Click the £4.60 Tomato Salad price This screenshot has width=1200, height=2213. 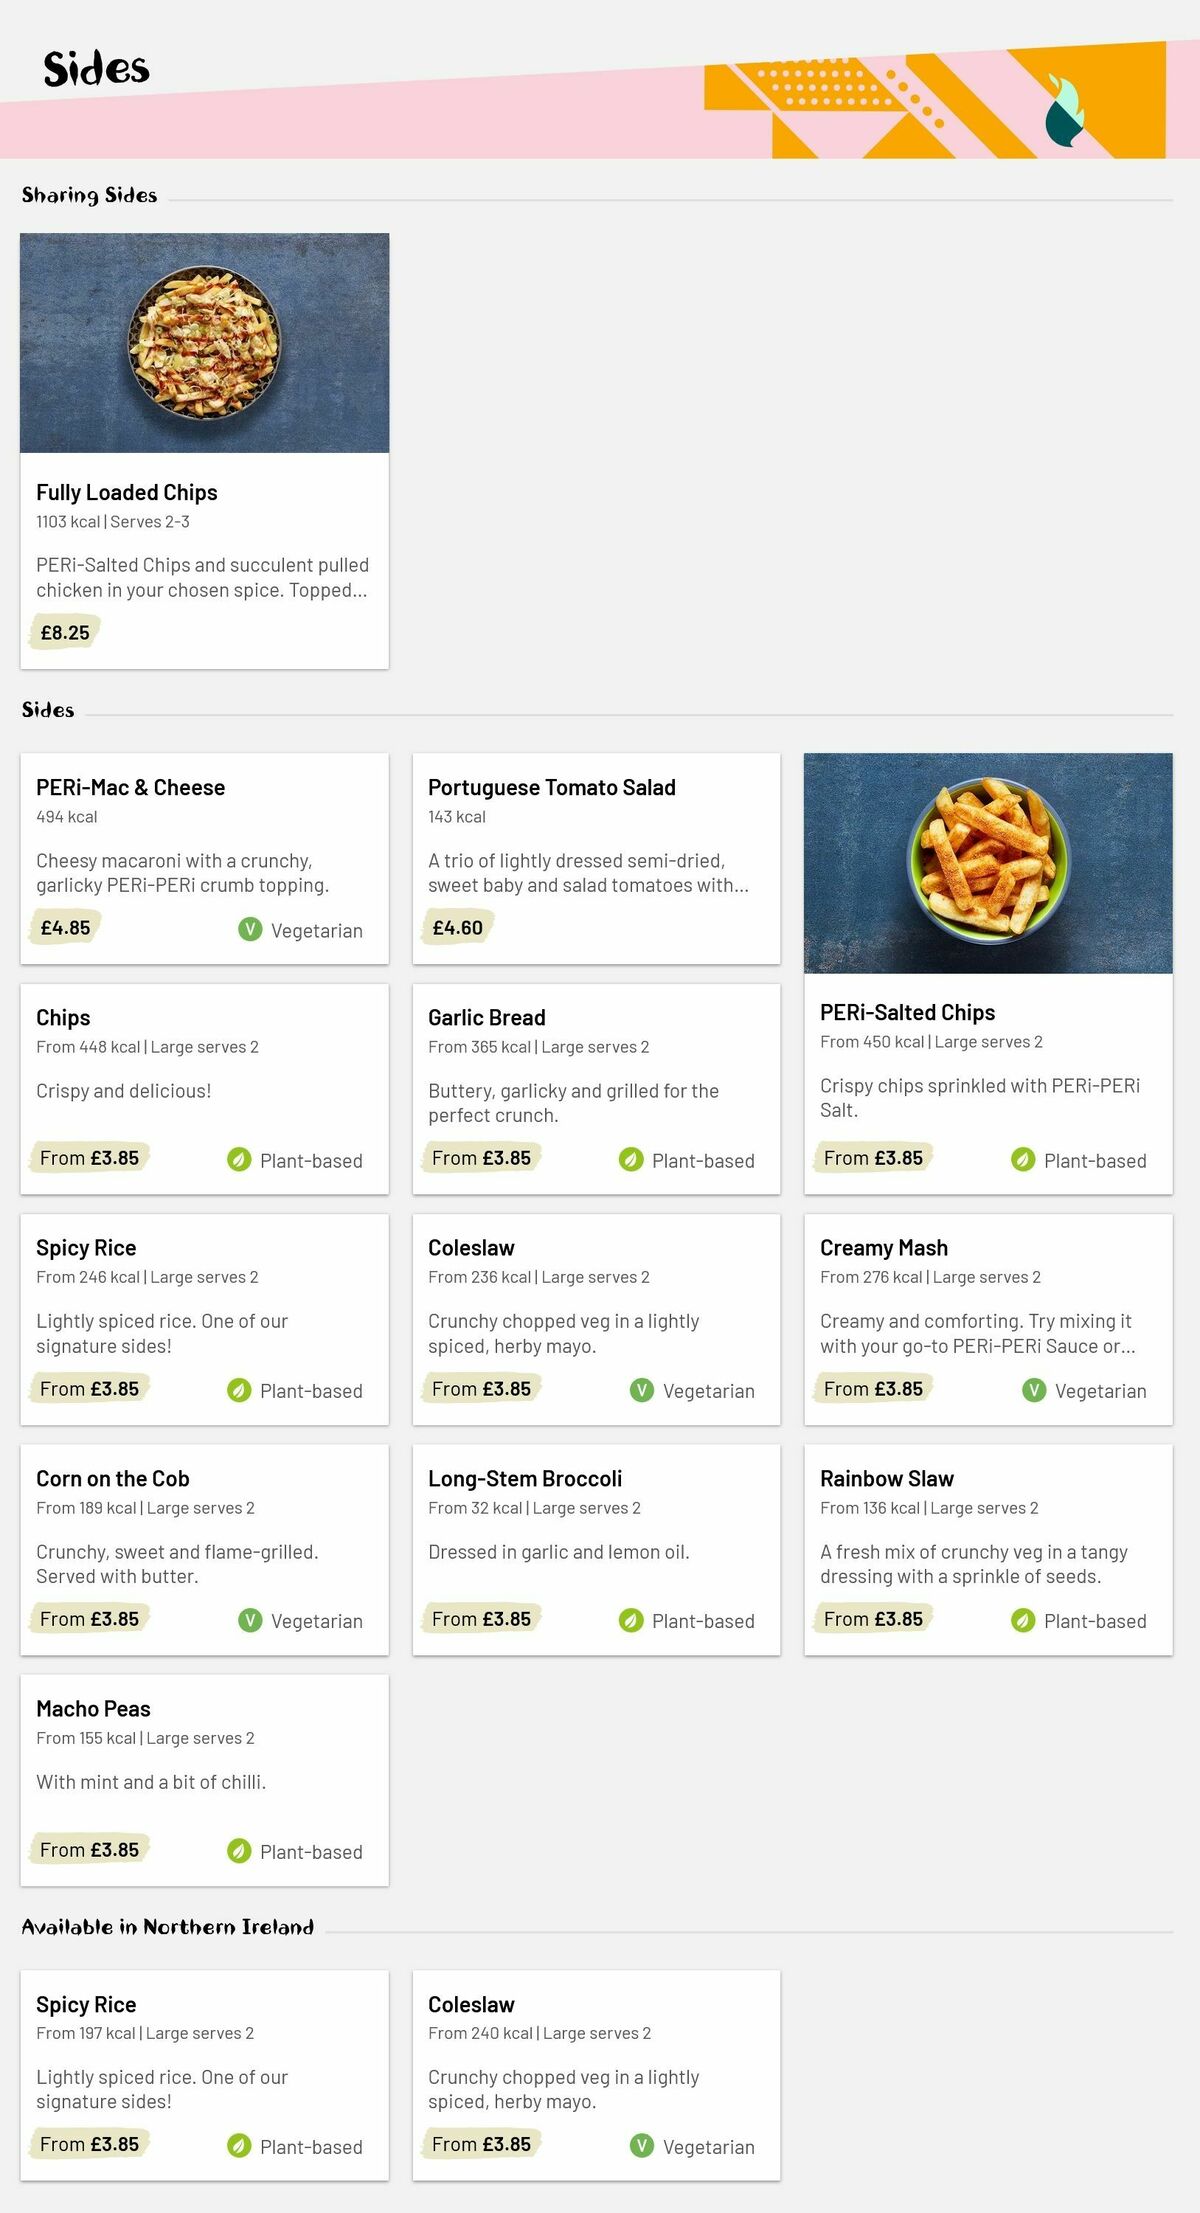(457, 928)
